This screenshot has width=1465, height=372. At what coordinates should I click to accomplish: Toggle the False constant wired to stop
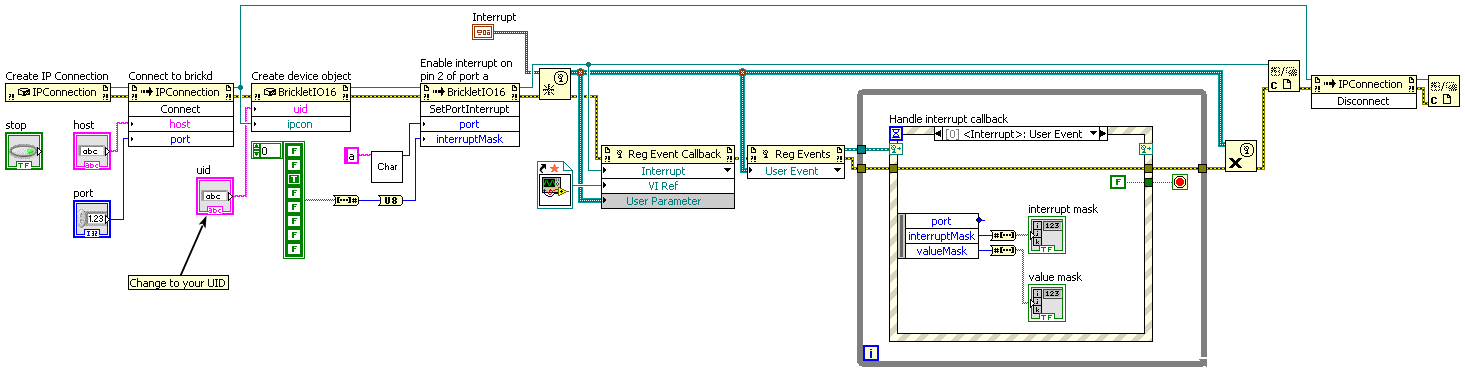click(1117, 181)
